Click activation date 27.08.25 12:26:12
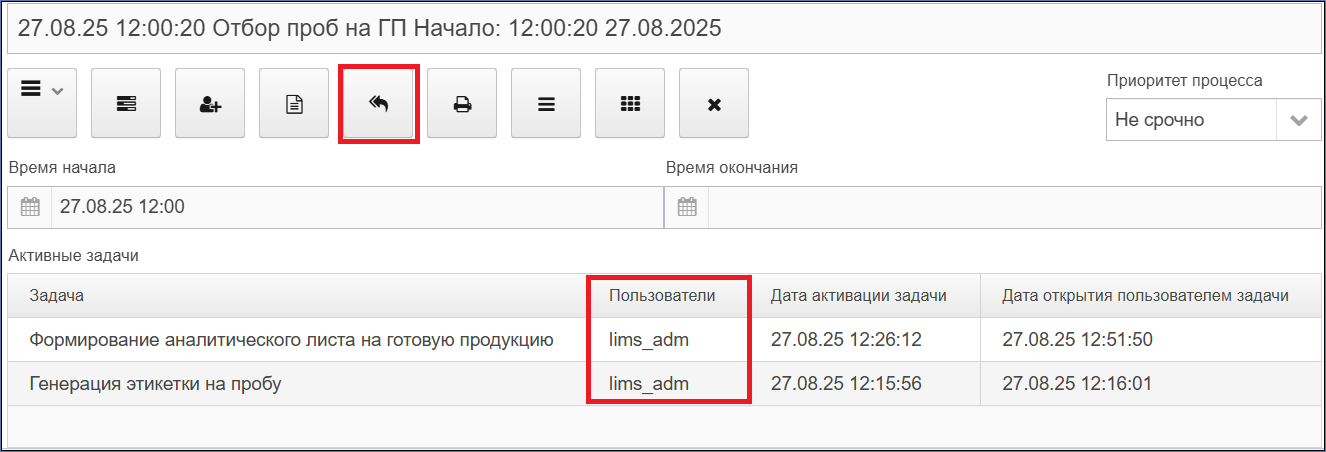The width and height of the screenshot is (1326, 452). point(846,340)
